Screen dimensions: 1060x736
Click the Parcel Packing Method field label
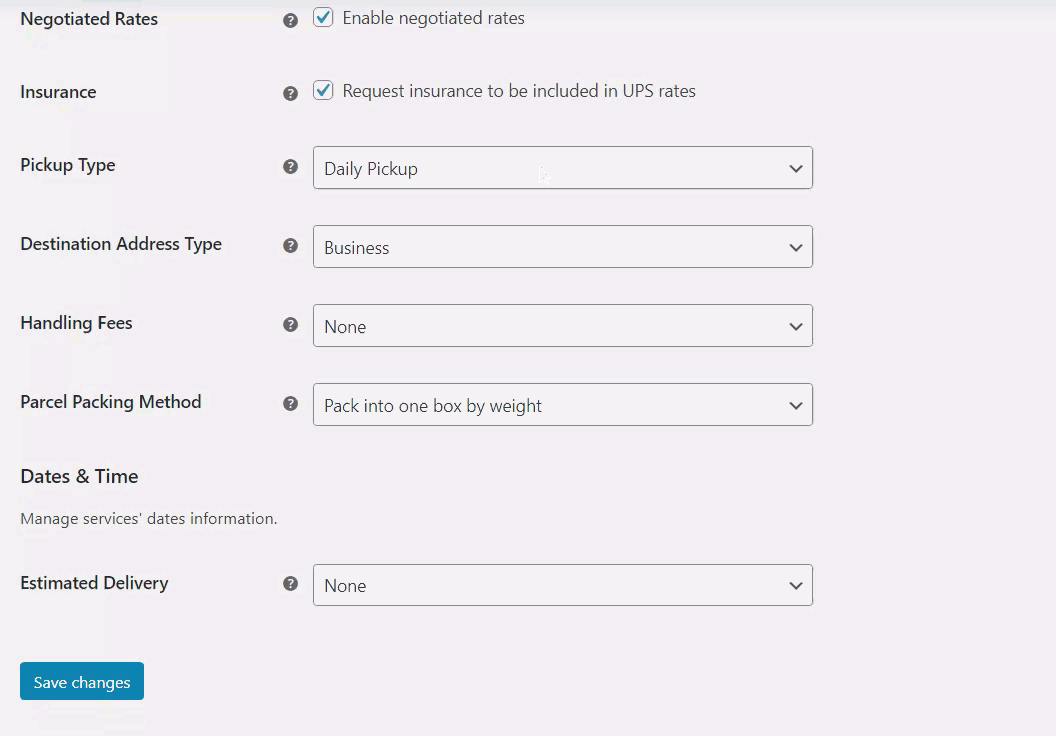(x=111, y=402)
